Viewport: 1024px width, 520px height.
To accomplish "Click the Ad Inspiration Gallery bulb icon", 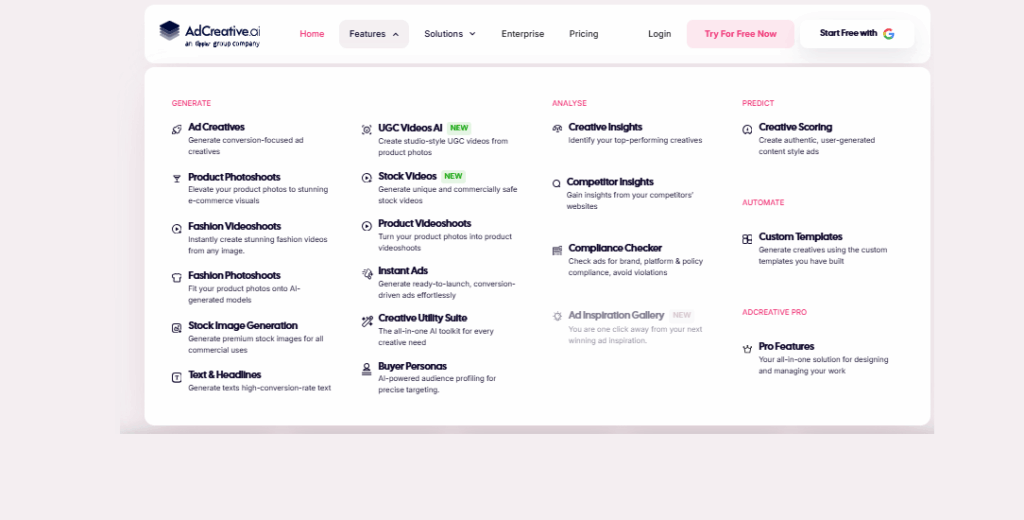I will coord(557,316).
